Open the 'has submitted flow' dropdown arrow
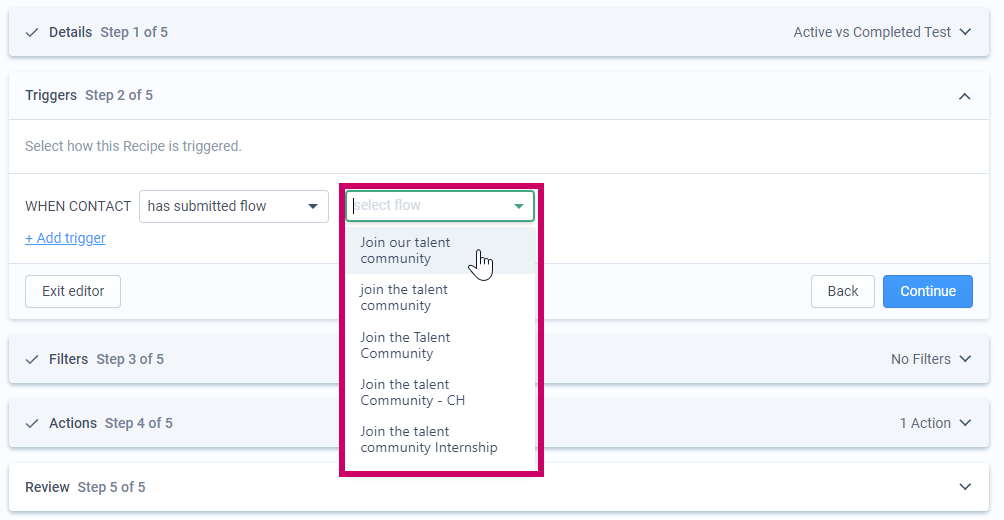The height and width of the screenshot is (520, 1004). 313,206
